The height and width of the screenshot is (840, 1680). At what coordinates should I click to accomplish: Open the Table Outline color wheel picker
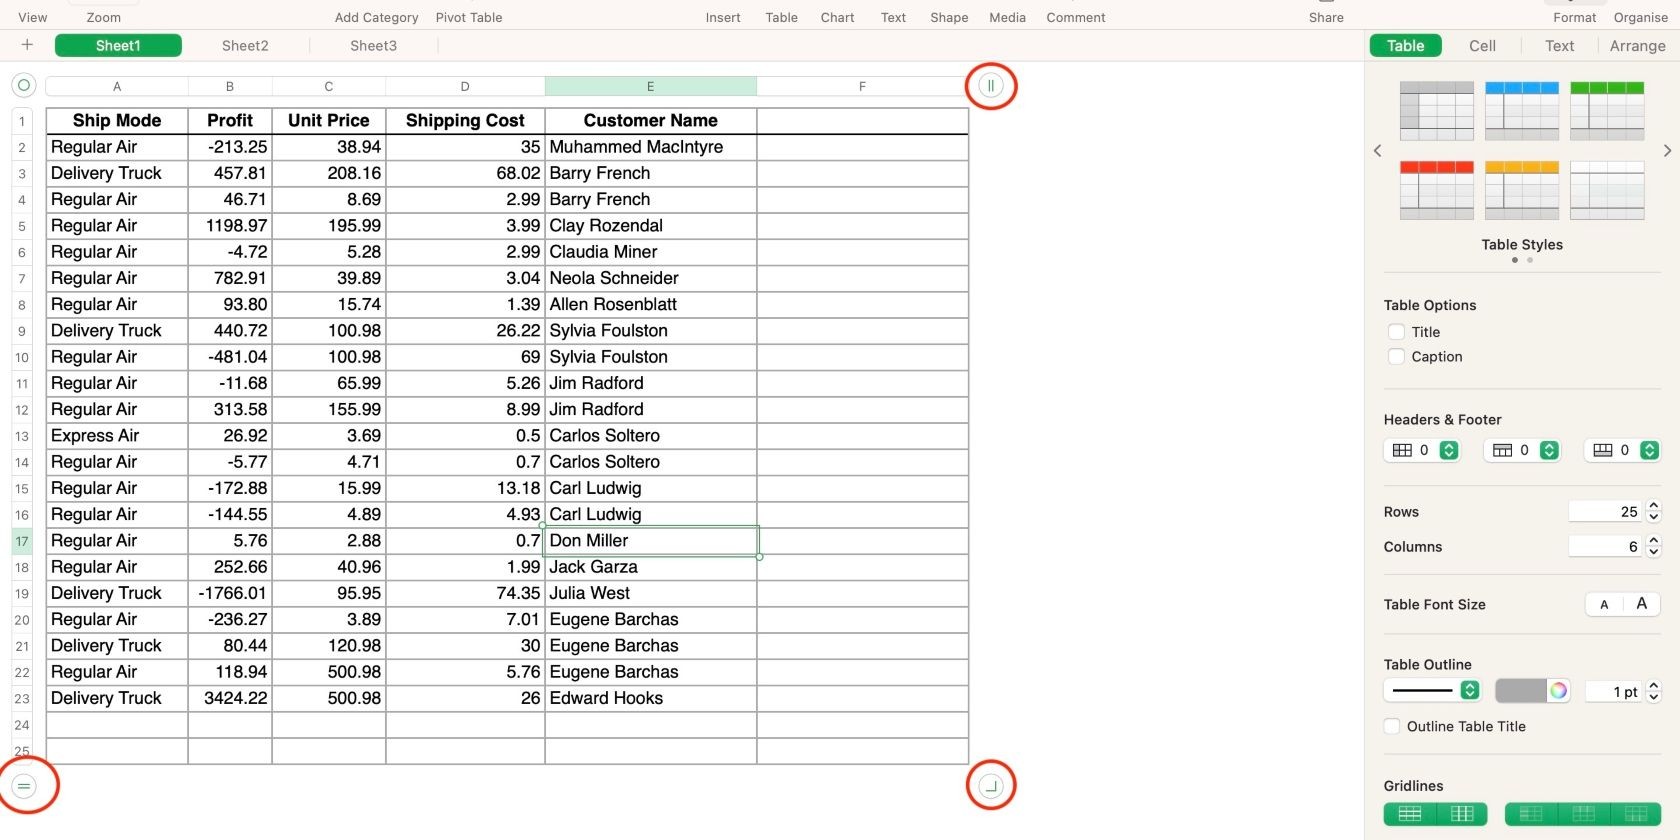1558,691
